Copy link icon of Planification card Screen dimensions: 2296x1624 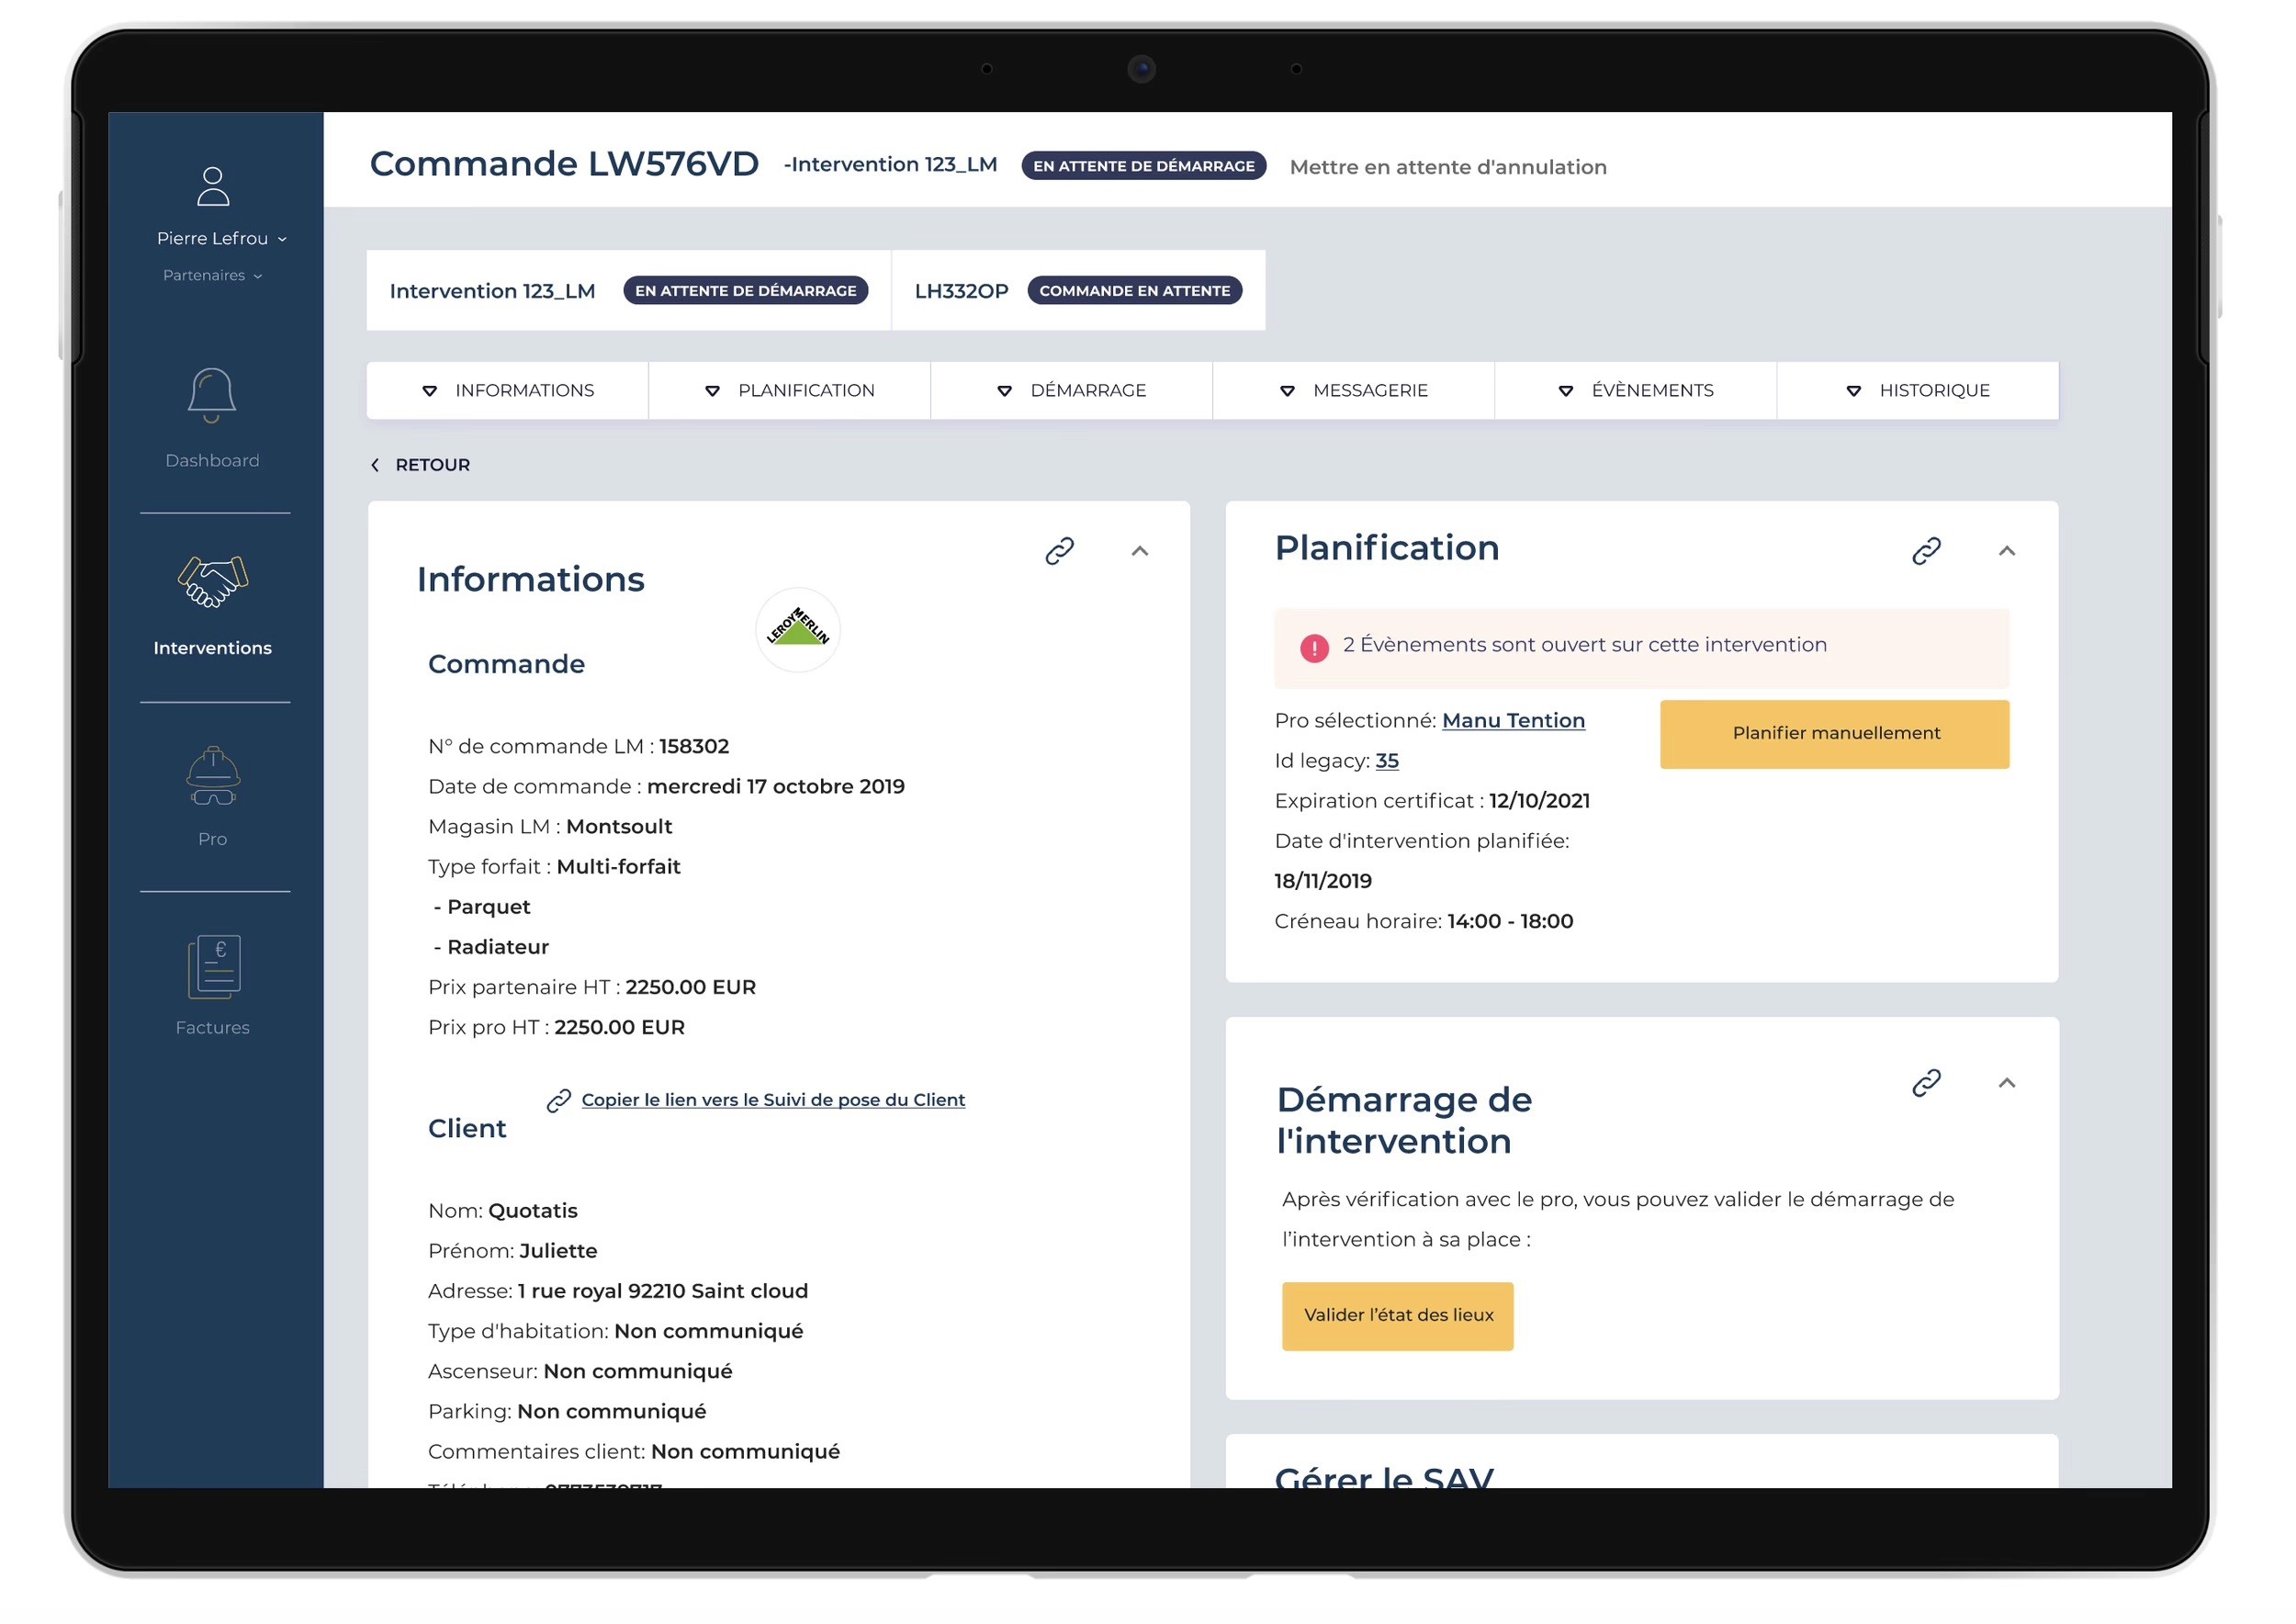click(x=1925, y=551)
